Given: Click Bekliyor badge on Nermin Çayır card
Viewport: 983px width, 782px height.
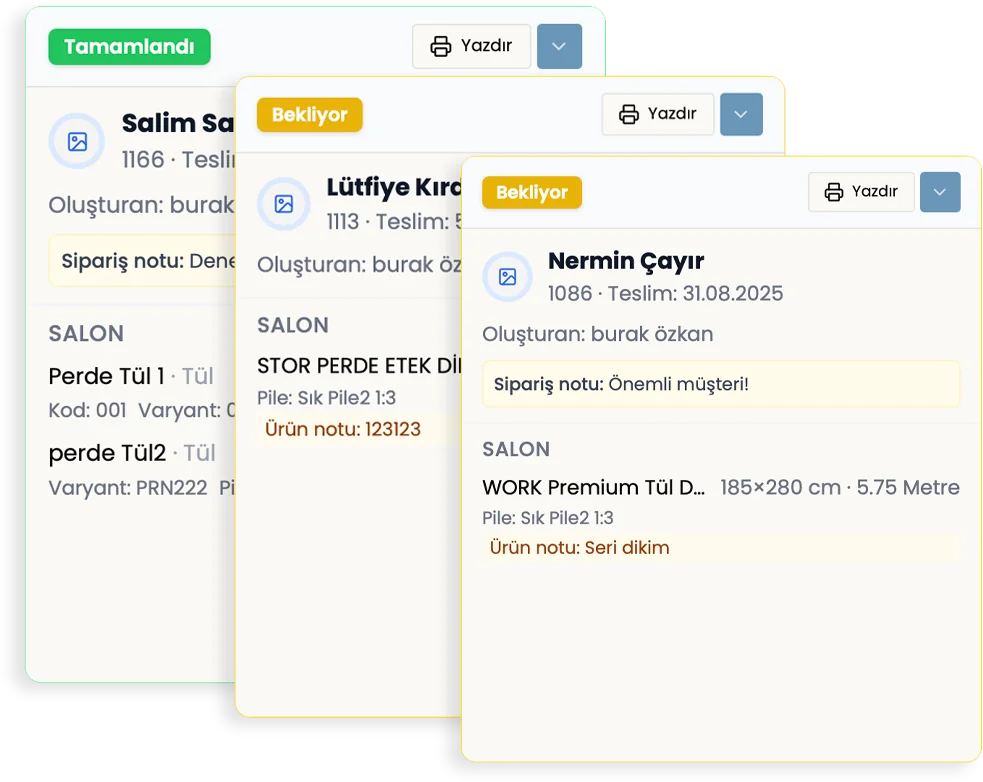Looking at the screenshot, I should (532, 192).
